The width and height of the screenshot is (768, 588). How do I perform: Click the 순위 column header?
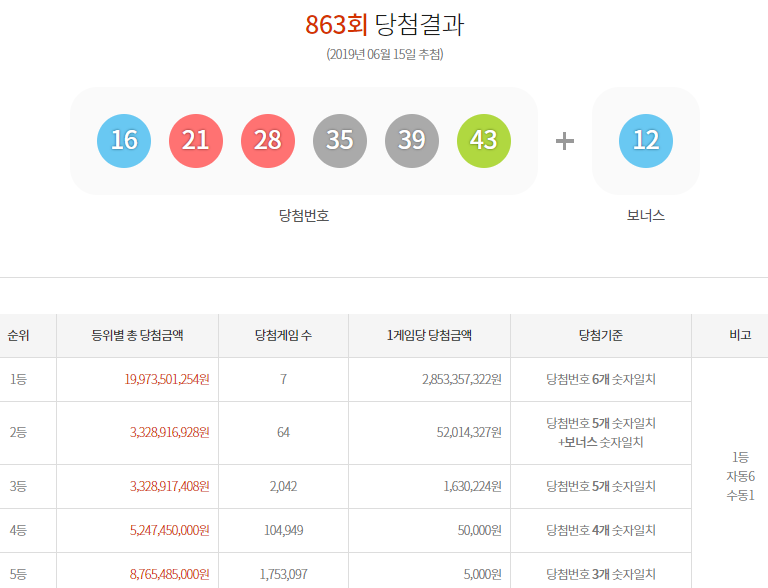coord(19,335)
